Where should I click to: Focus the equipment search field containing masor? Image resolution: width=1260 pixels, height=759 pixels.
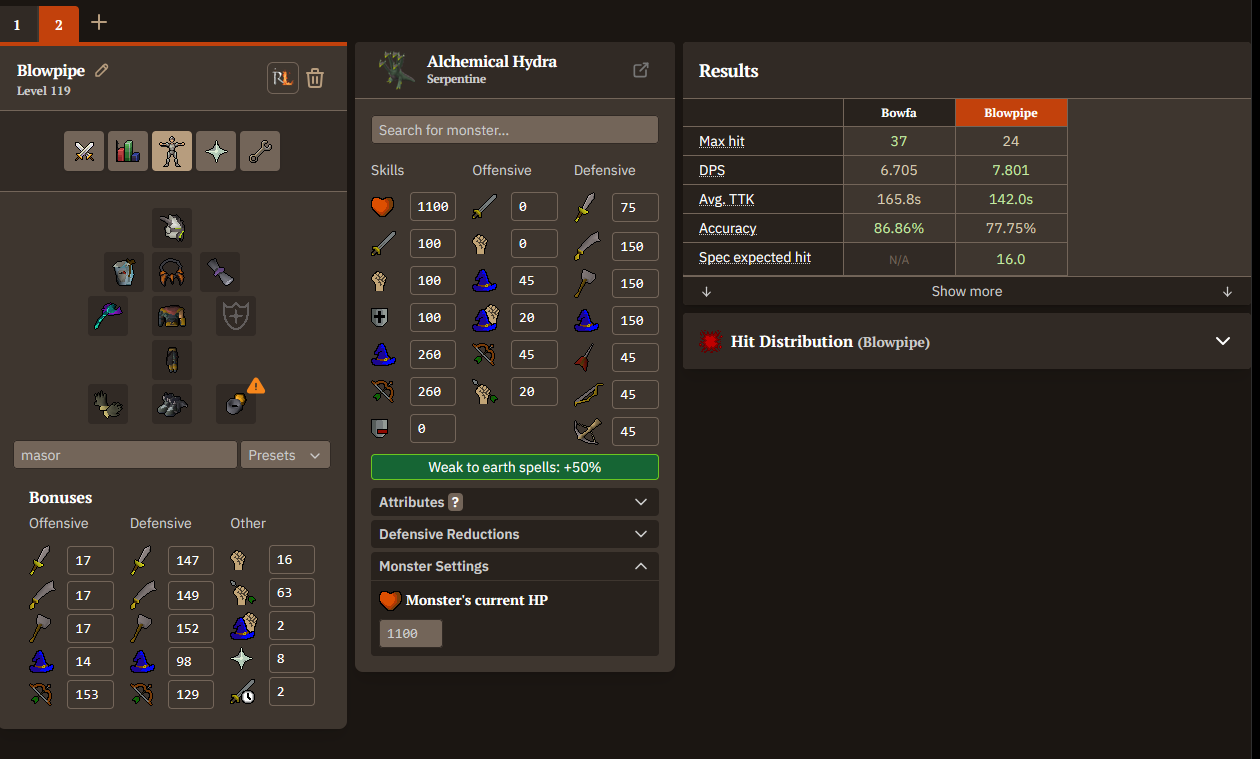[x=125, y=455]
